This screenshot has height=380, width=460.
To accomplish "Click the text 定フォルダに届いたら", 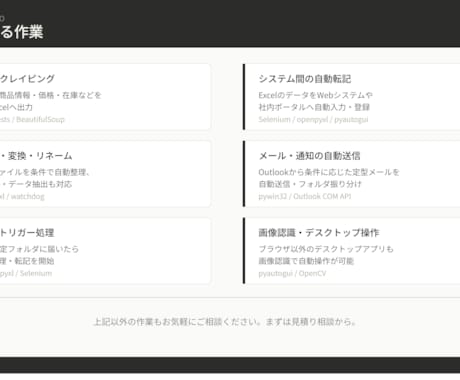I will 39,249.
